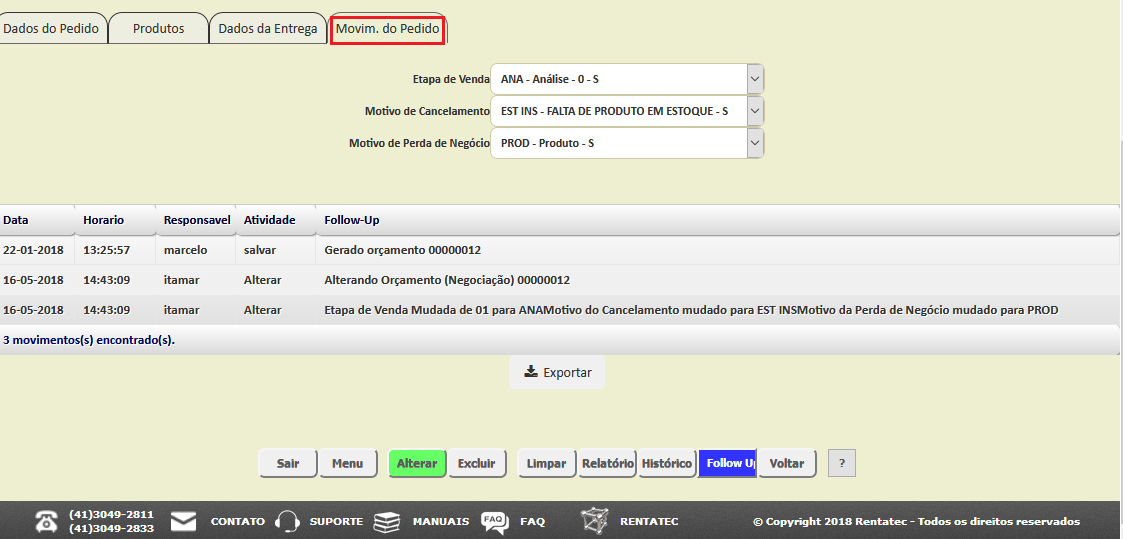Click the MANUAIS footer link
Image resolution: width=1123 pixels, height=539 pixels.
click(441, 522)
